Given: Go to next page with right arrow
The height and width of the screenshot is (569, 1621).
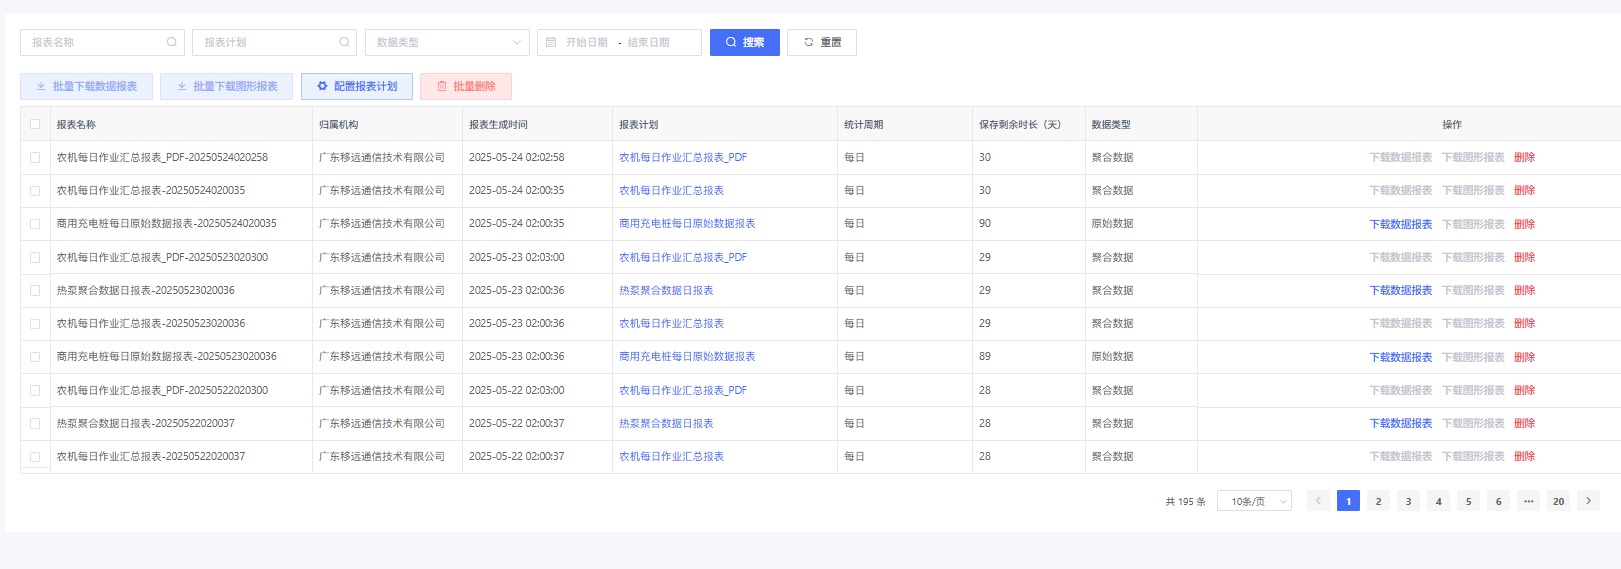Looking at the screenshot, I should [1588, 501].
